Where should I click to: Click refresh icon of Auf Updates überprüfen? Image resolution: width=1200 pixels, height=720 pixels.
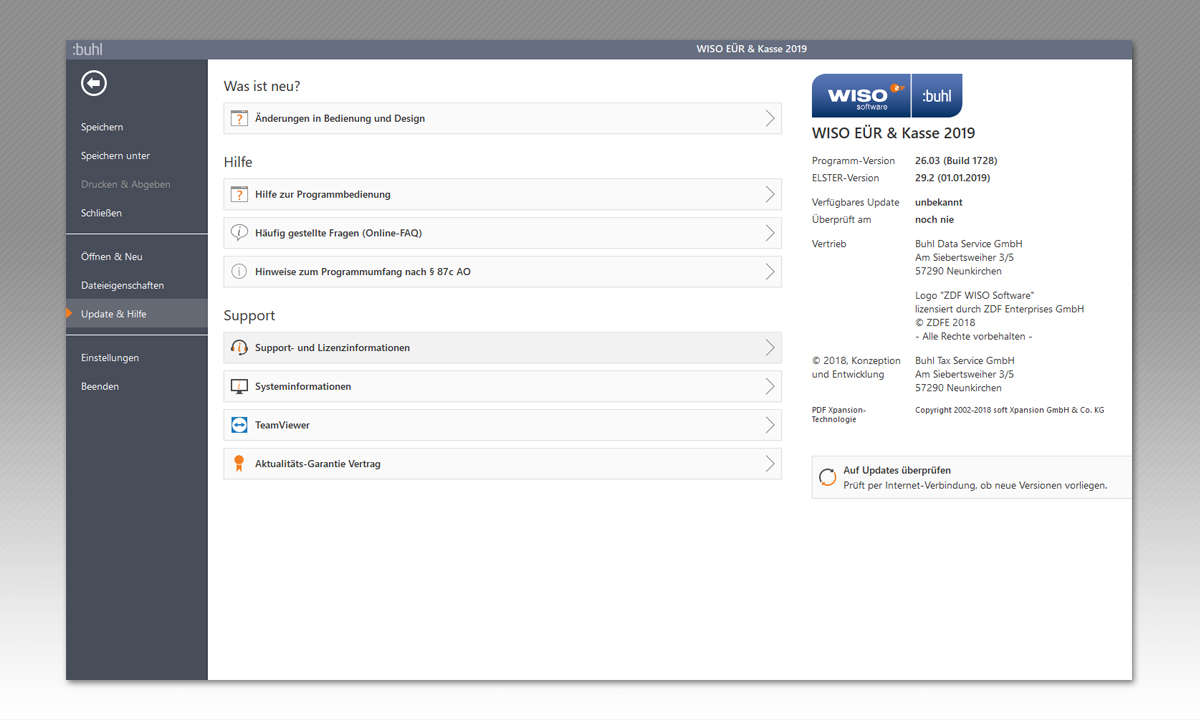[827, 477]
